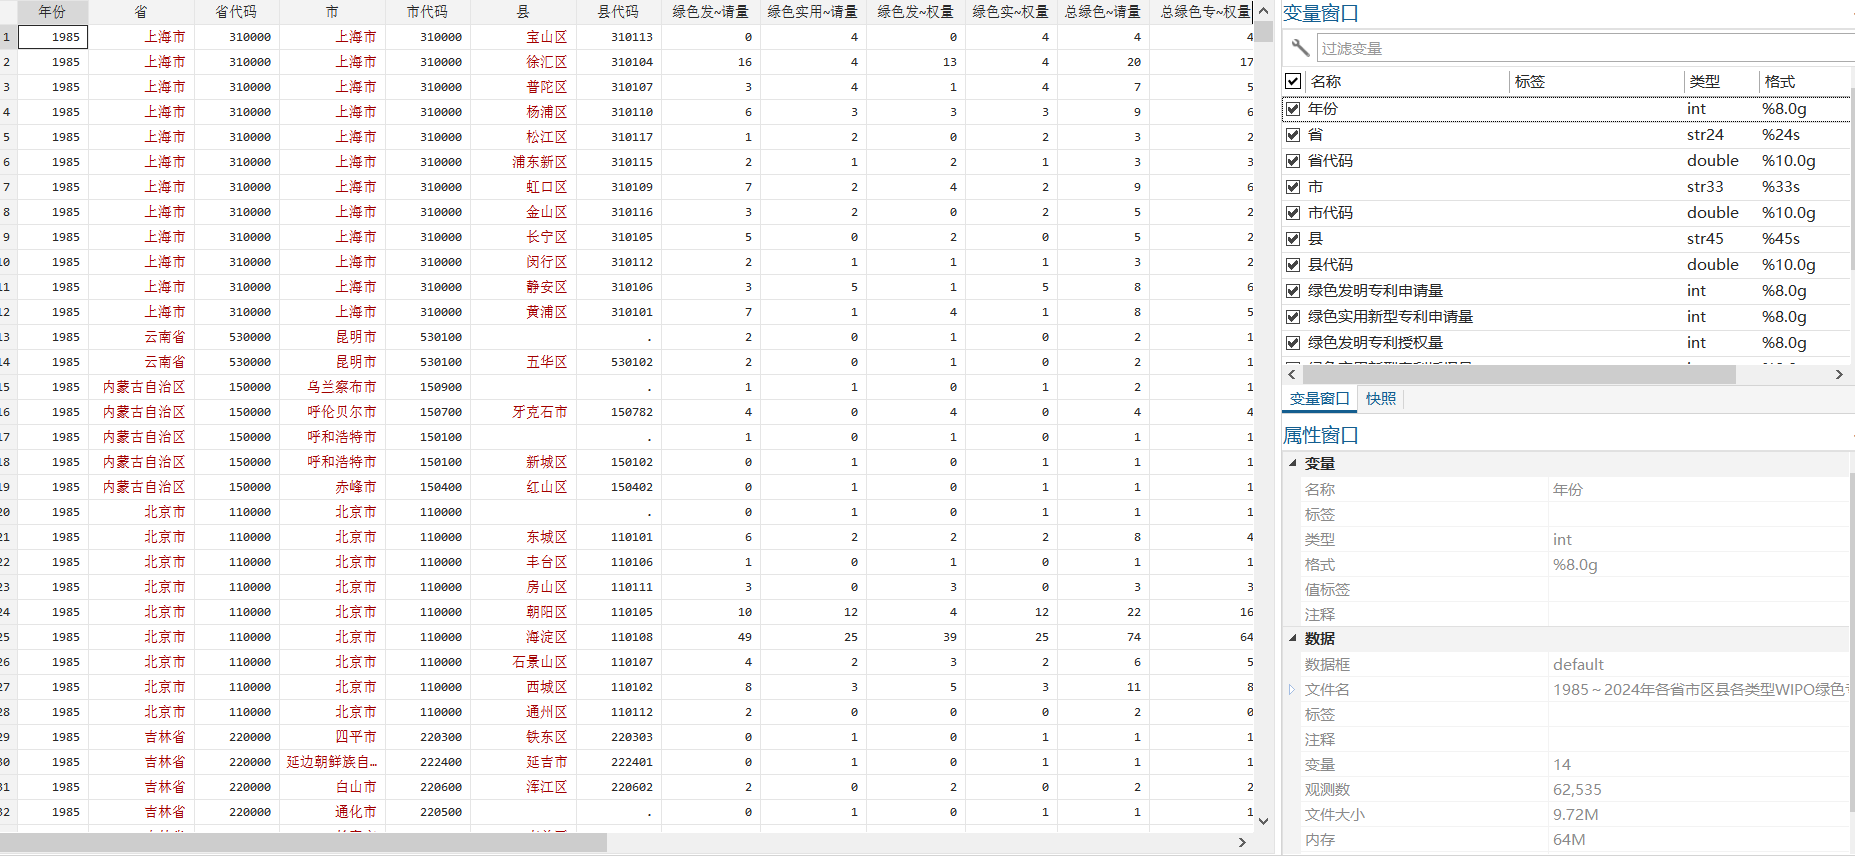1855x858 pixels.
Task: Select the 徐汇区 cell
Action: click(524, 62)
